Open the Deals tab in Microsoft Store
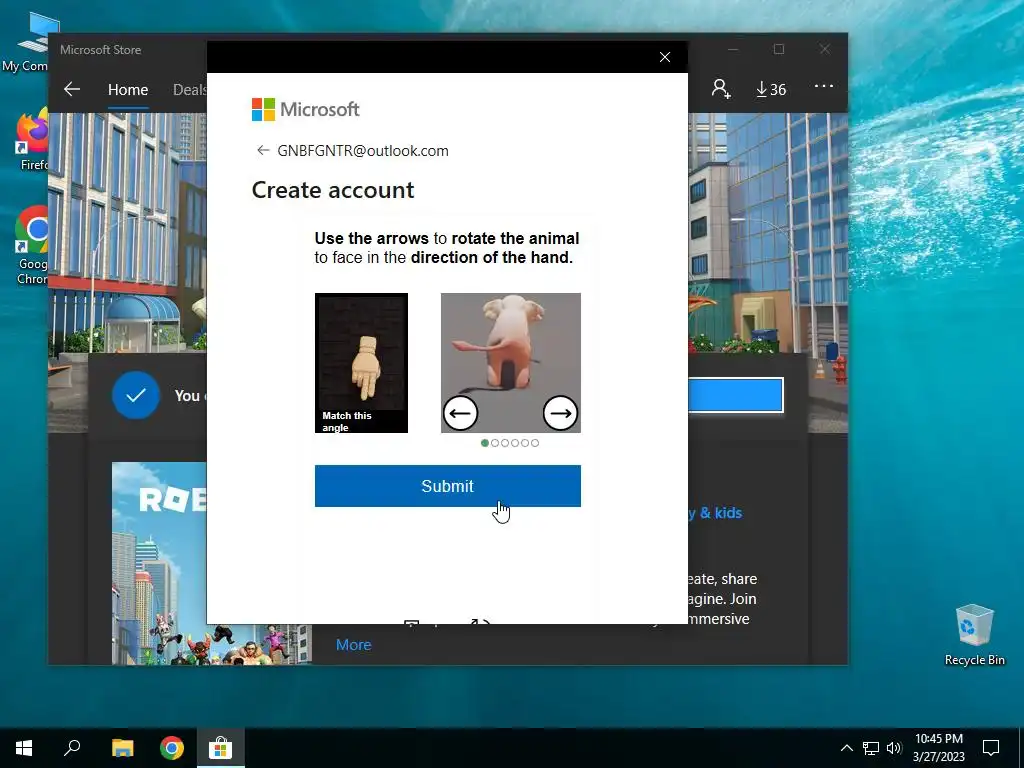Screen dimensions: 1024x768 coord(189,89)
